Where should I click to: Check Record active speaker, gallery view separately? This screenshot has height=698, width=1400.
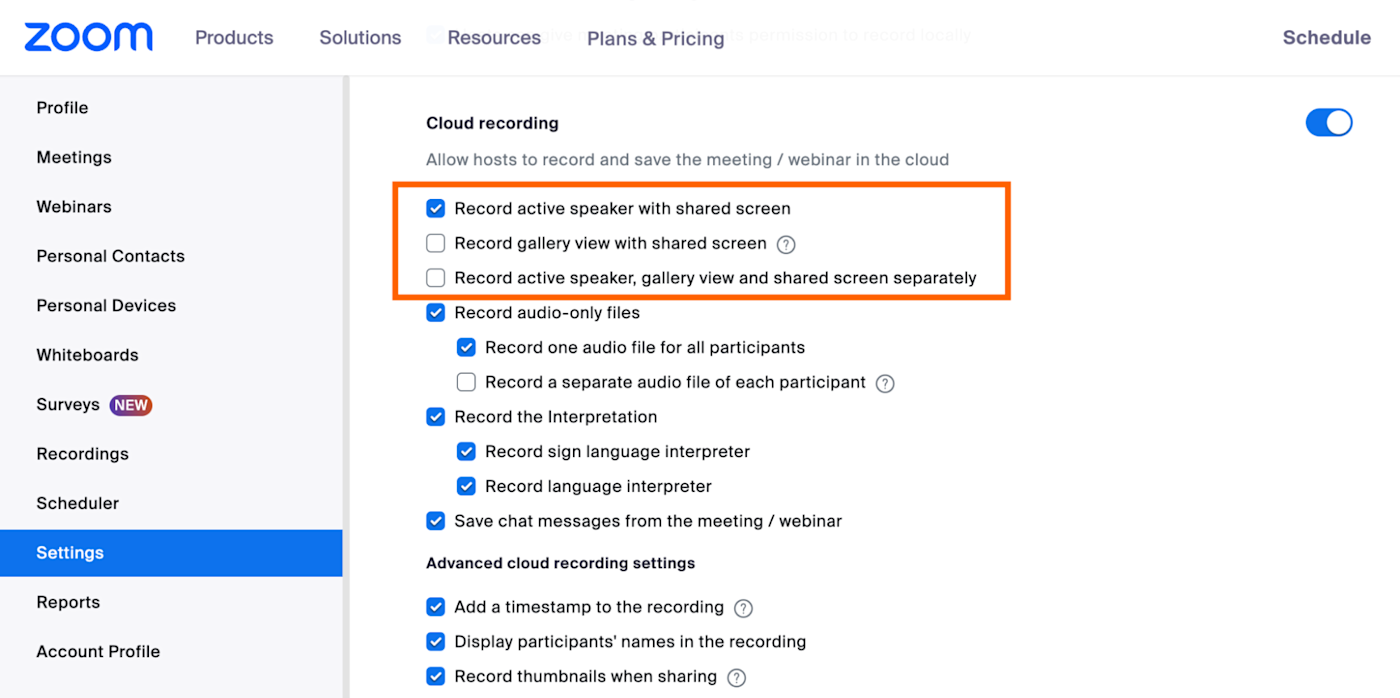tap(436, 278)
